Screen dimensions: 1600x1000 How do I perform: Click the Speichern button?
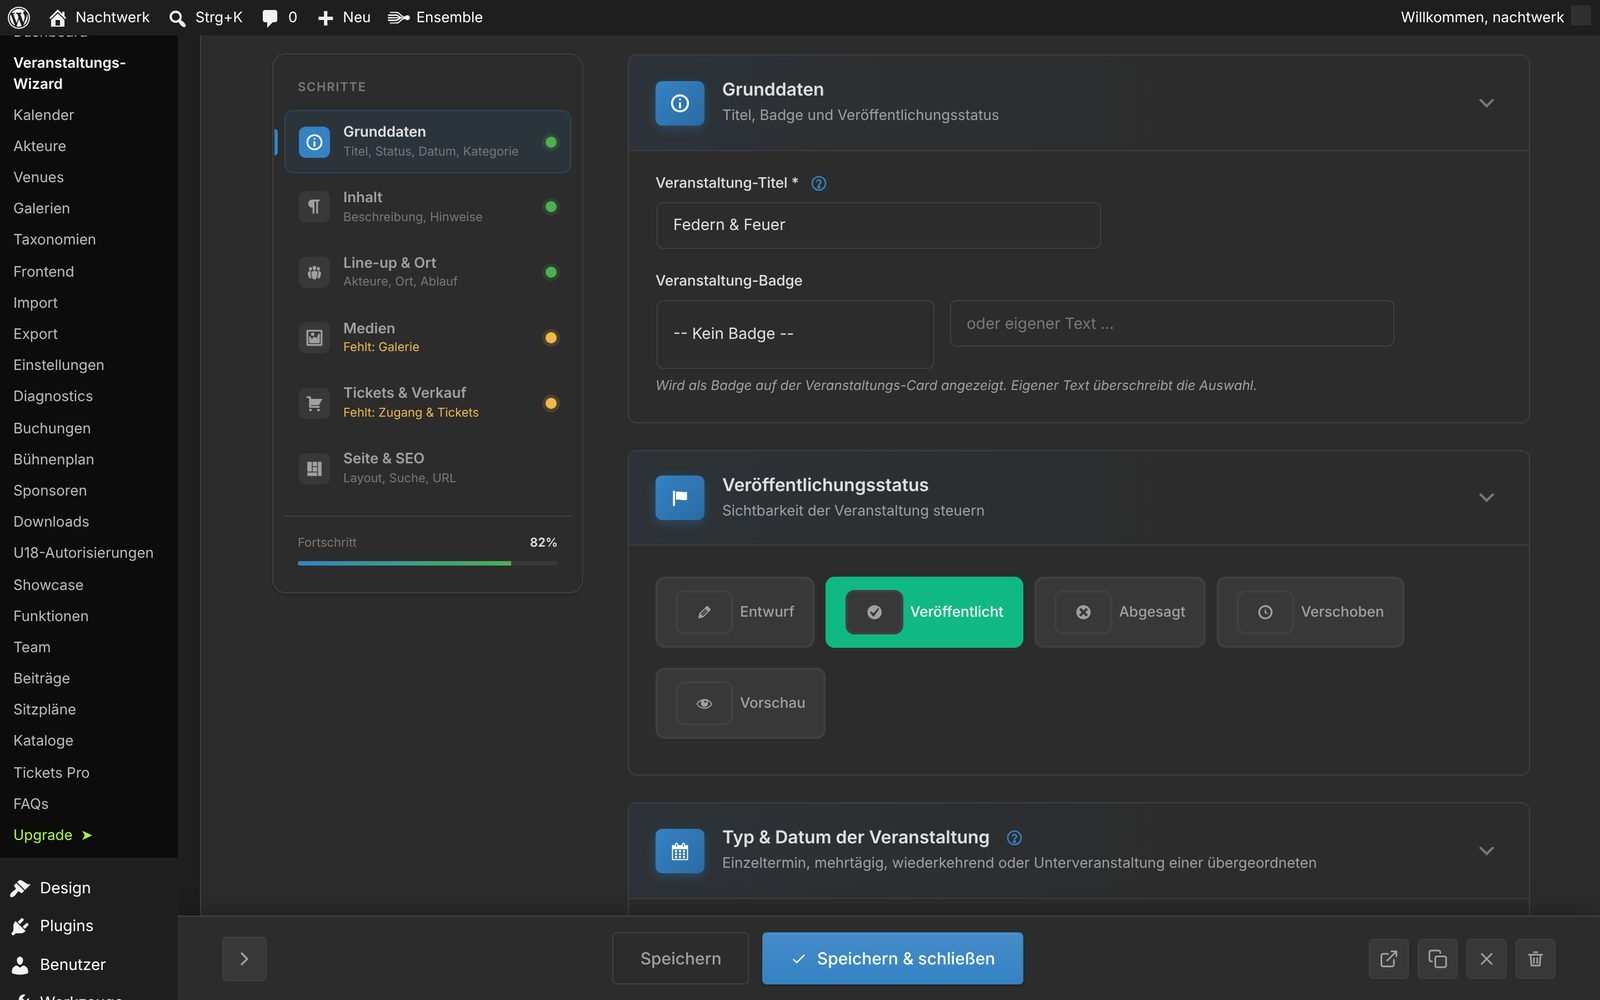680,959
